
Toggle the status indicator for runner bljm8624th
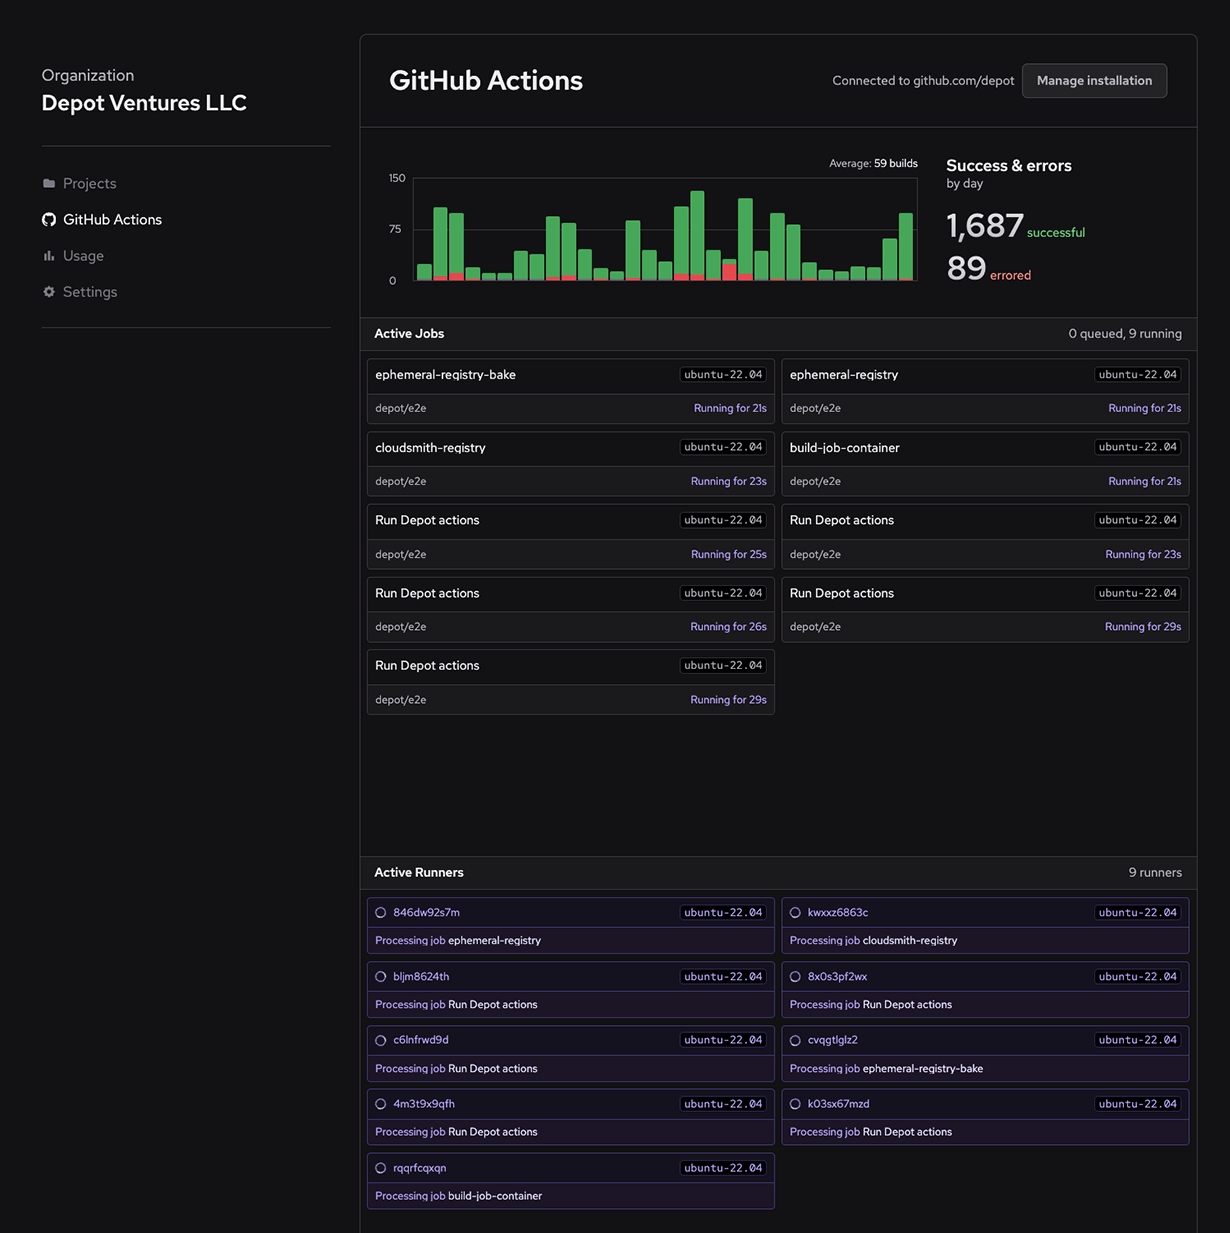380,976
